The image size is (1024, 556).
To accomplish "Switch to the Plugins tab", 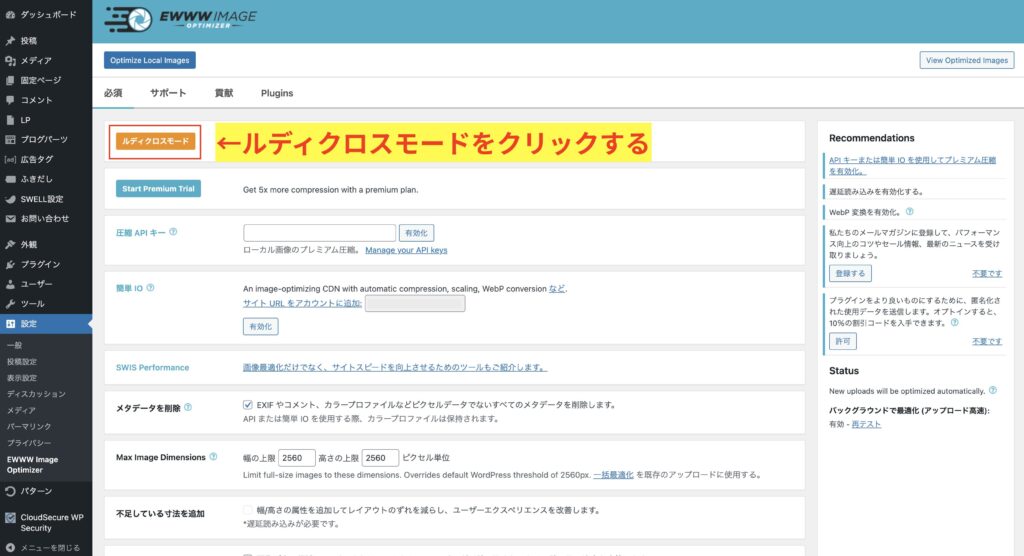I will 277,93.
